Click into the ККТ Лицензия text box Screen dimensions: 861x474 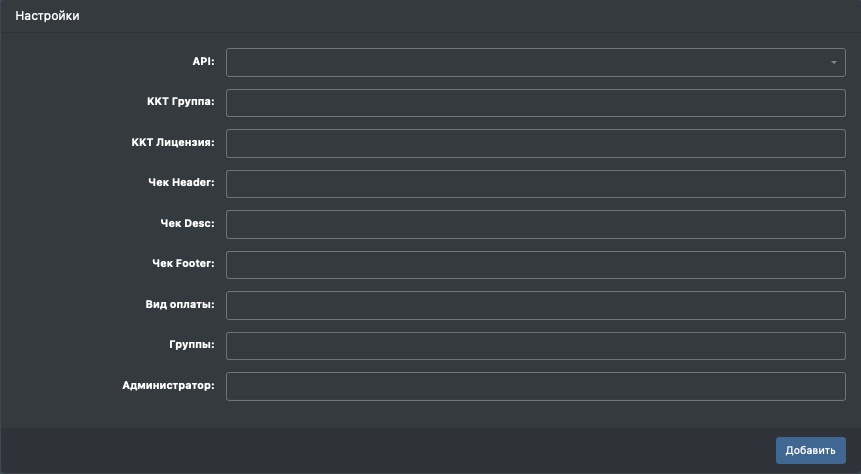(536, 144)
